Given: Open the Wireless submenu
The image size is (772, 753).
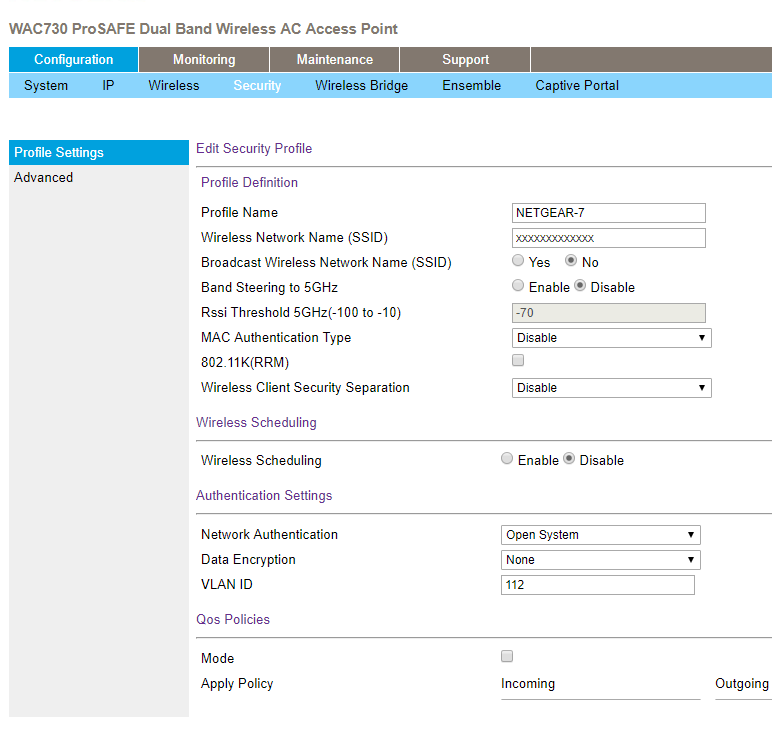Looking at the screenshot, I should [x=174, y=86].
